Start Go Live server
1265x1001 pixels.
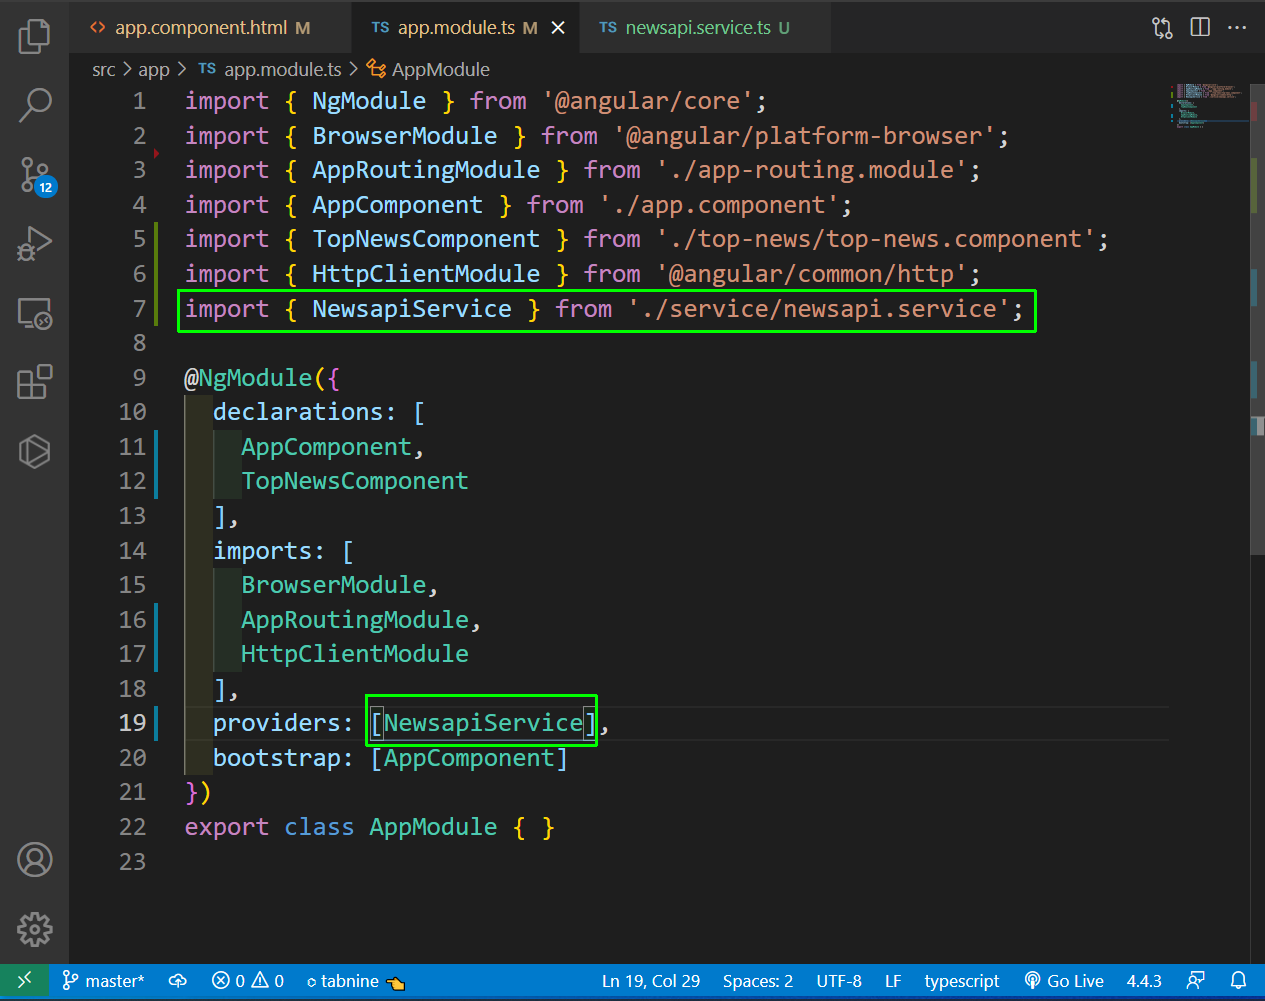1065,981
